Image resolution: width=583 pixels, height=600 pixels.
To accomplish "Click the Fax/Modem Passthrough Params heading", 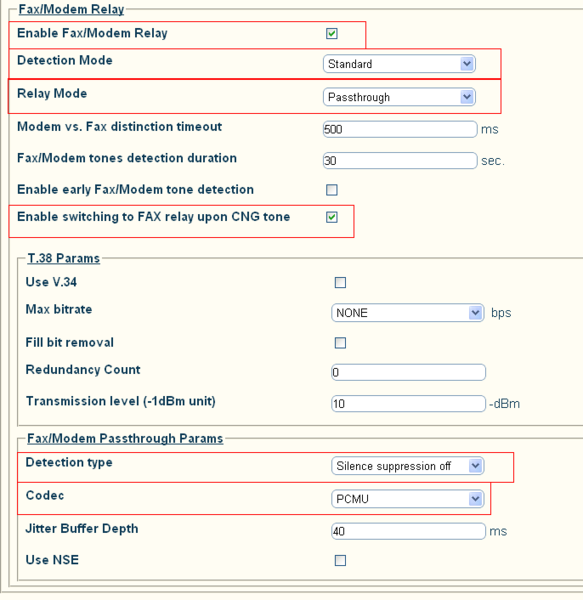I will [x=125, y=439].
